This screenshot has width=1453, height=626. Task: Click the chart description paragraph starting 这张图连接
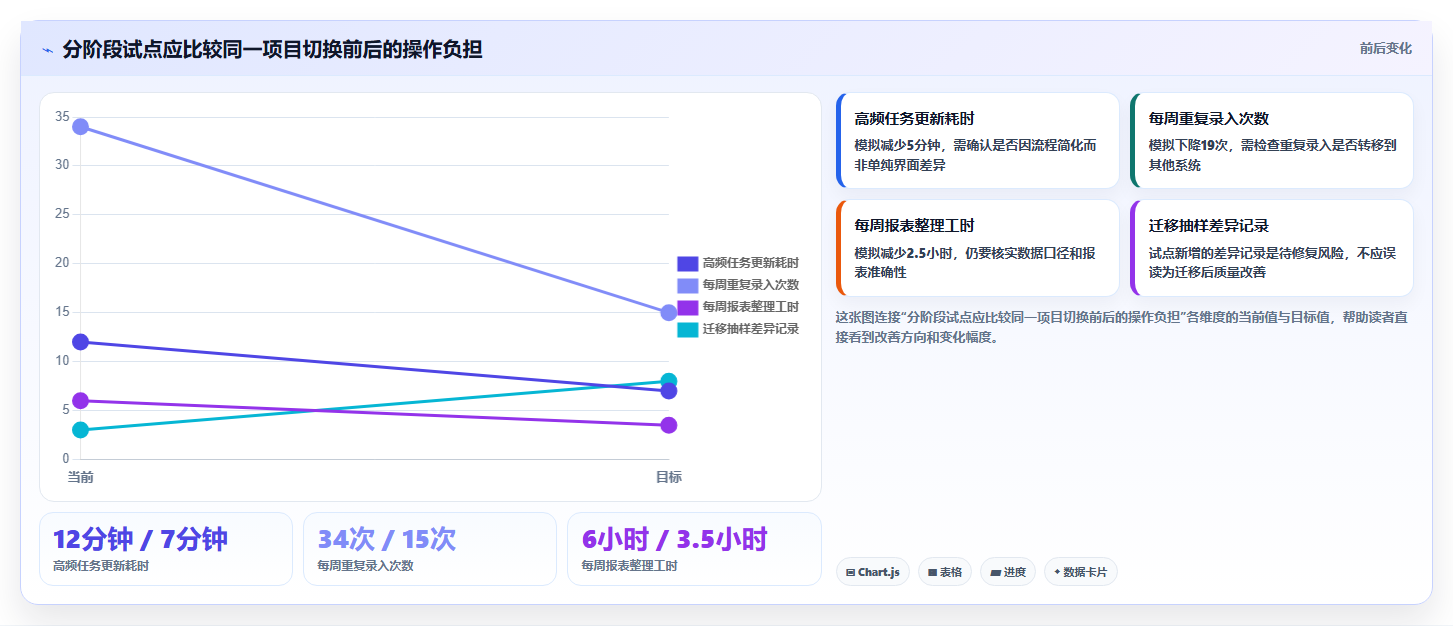click(x=1121, y=327)
